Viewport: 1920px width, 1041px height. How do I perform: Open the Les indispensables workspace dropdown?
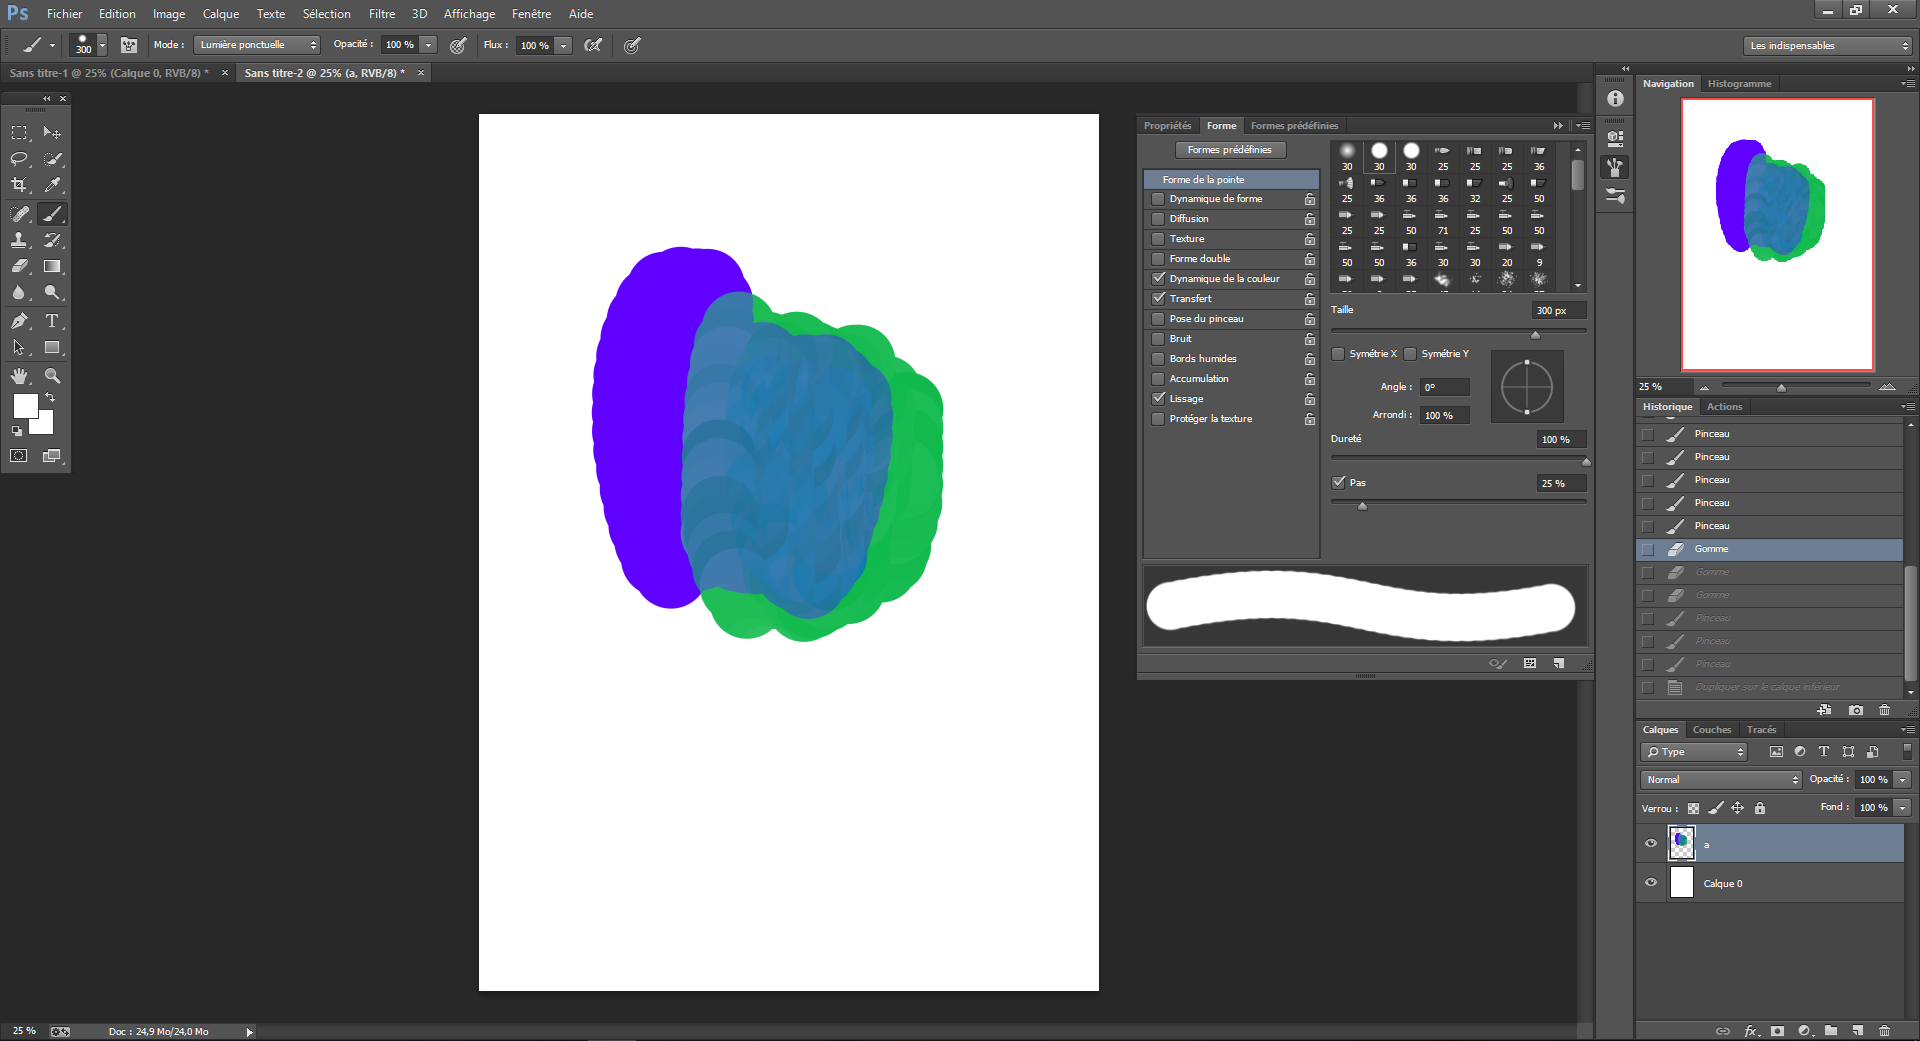point(1826,46)
